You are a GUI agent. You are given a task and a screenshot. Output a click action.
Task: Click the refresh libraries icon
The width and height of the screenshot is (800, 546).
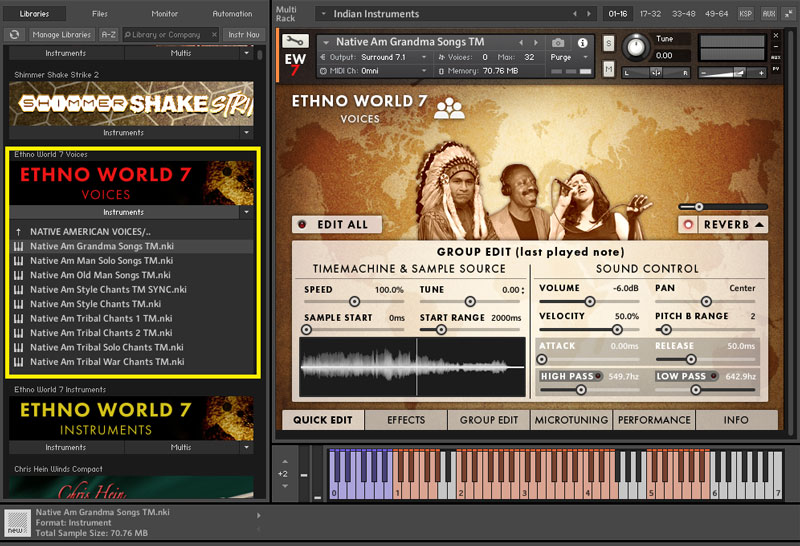pos(14,35)
